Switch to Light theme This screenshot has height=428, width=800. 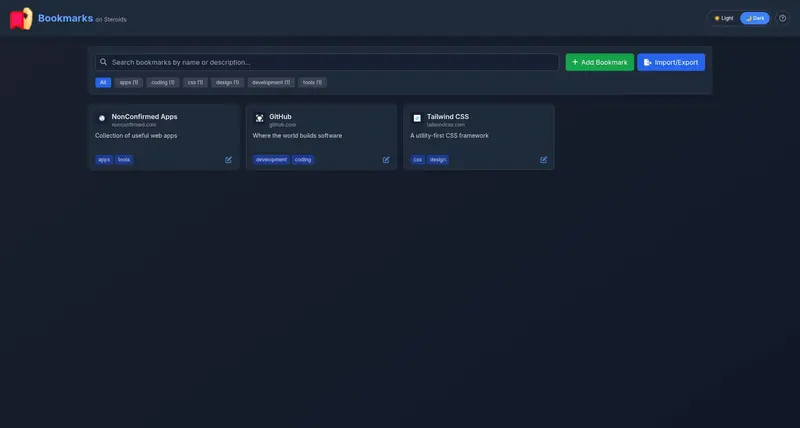[723, 18]
